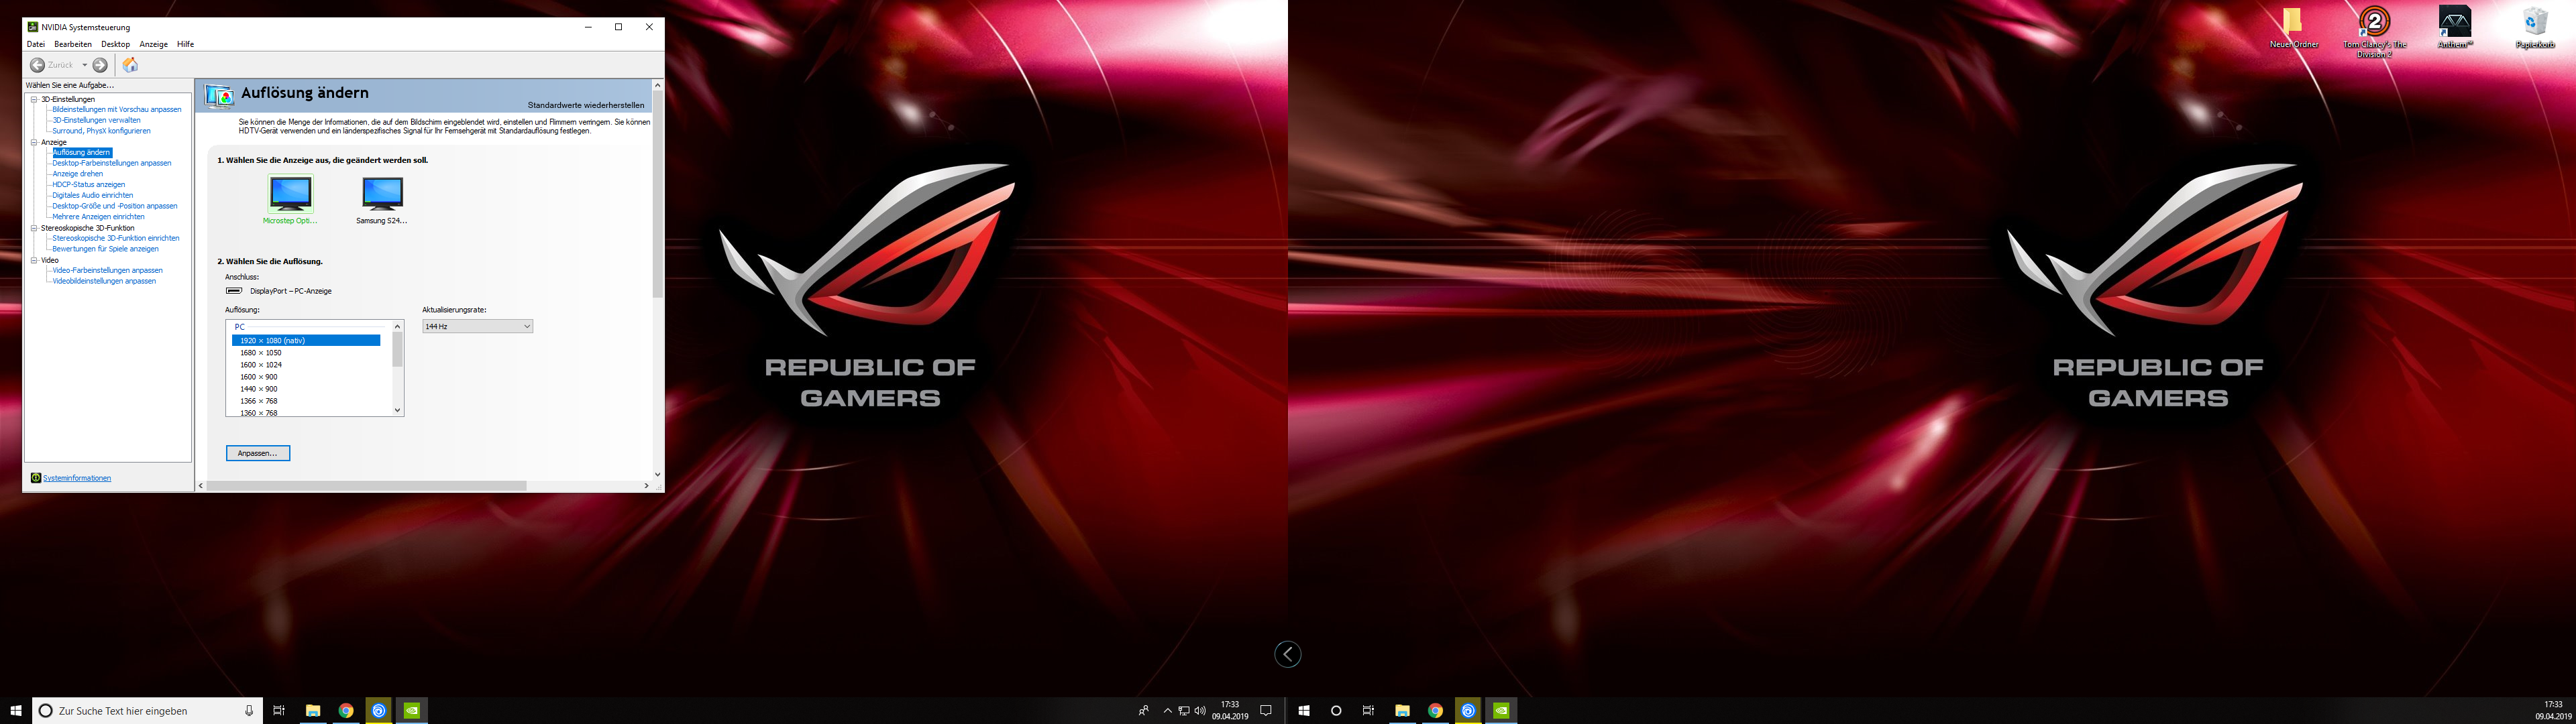Open the Zurück history dropdown arrow

coord(85,65)
